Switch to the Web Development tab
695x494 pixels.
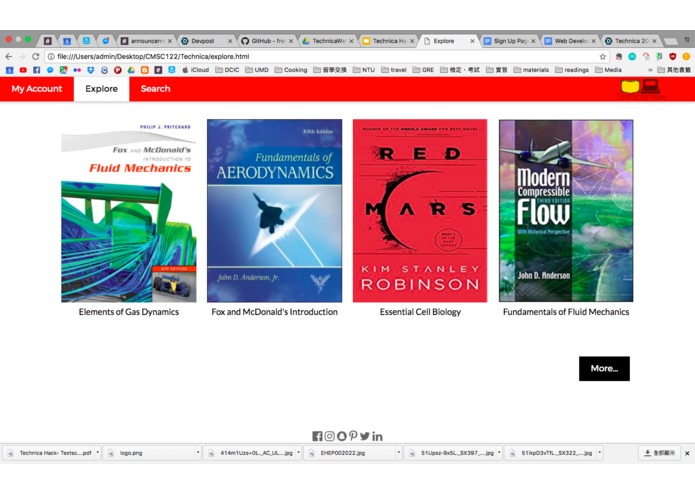coord(571,41)
